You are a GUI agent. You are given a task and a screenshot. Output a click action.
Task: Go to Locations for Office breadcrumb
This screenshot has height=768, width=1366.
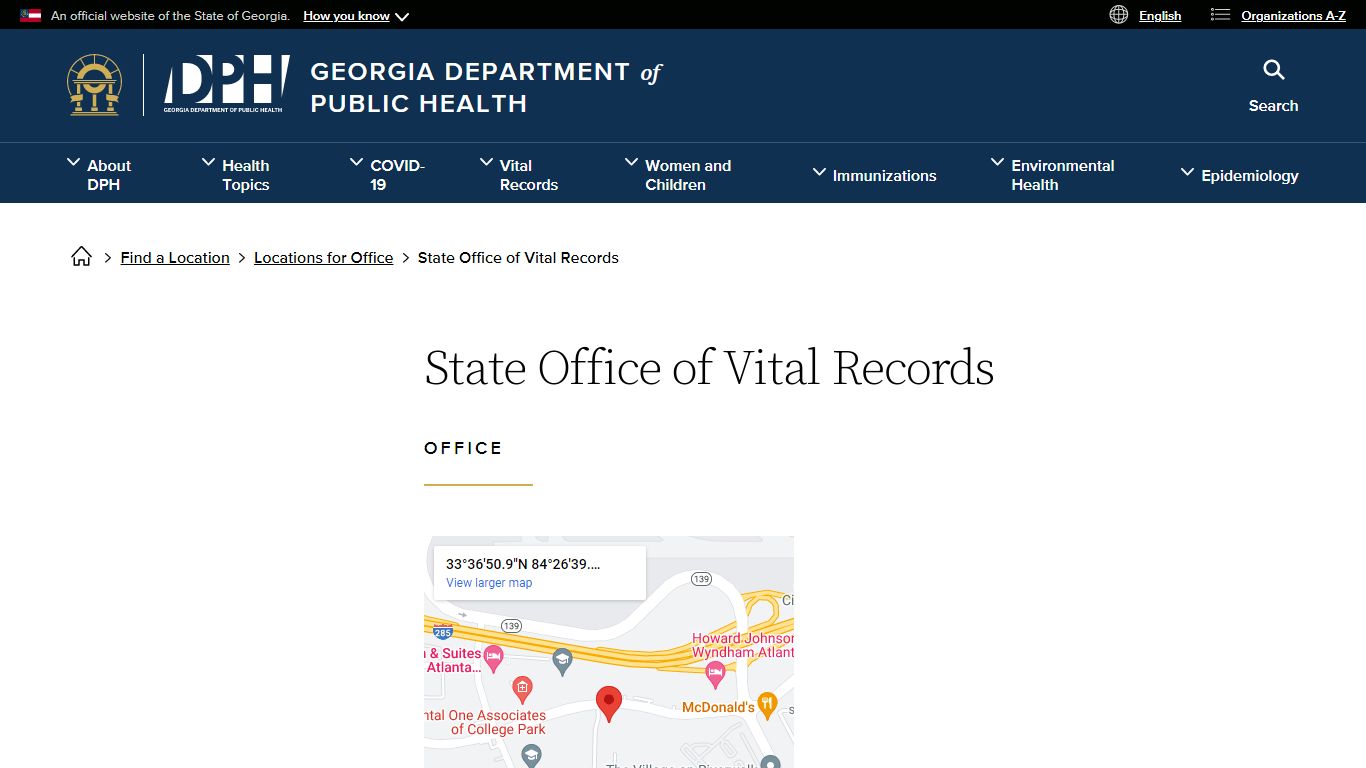click(323, 257)
